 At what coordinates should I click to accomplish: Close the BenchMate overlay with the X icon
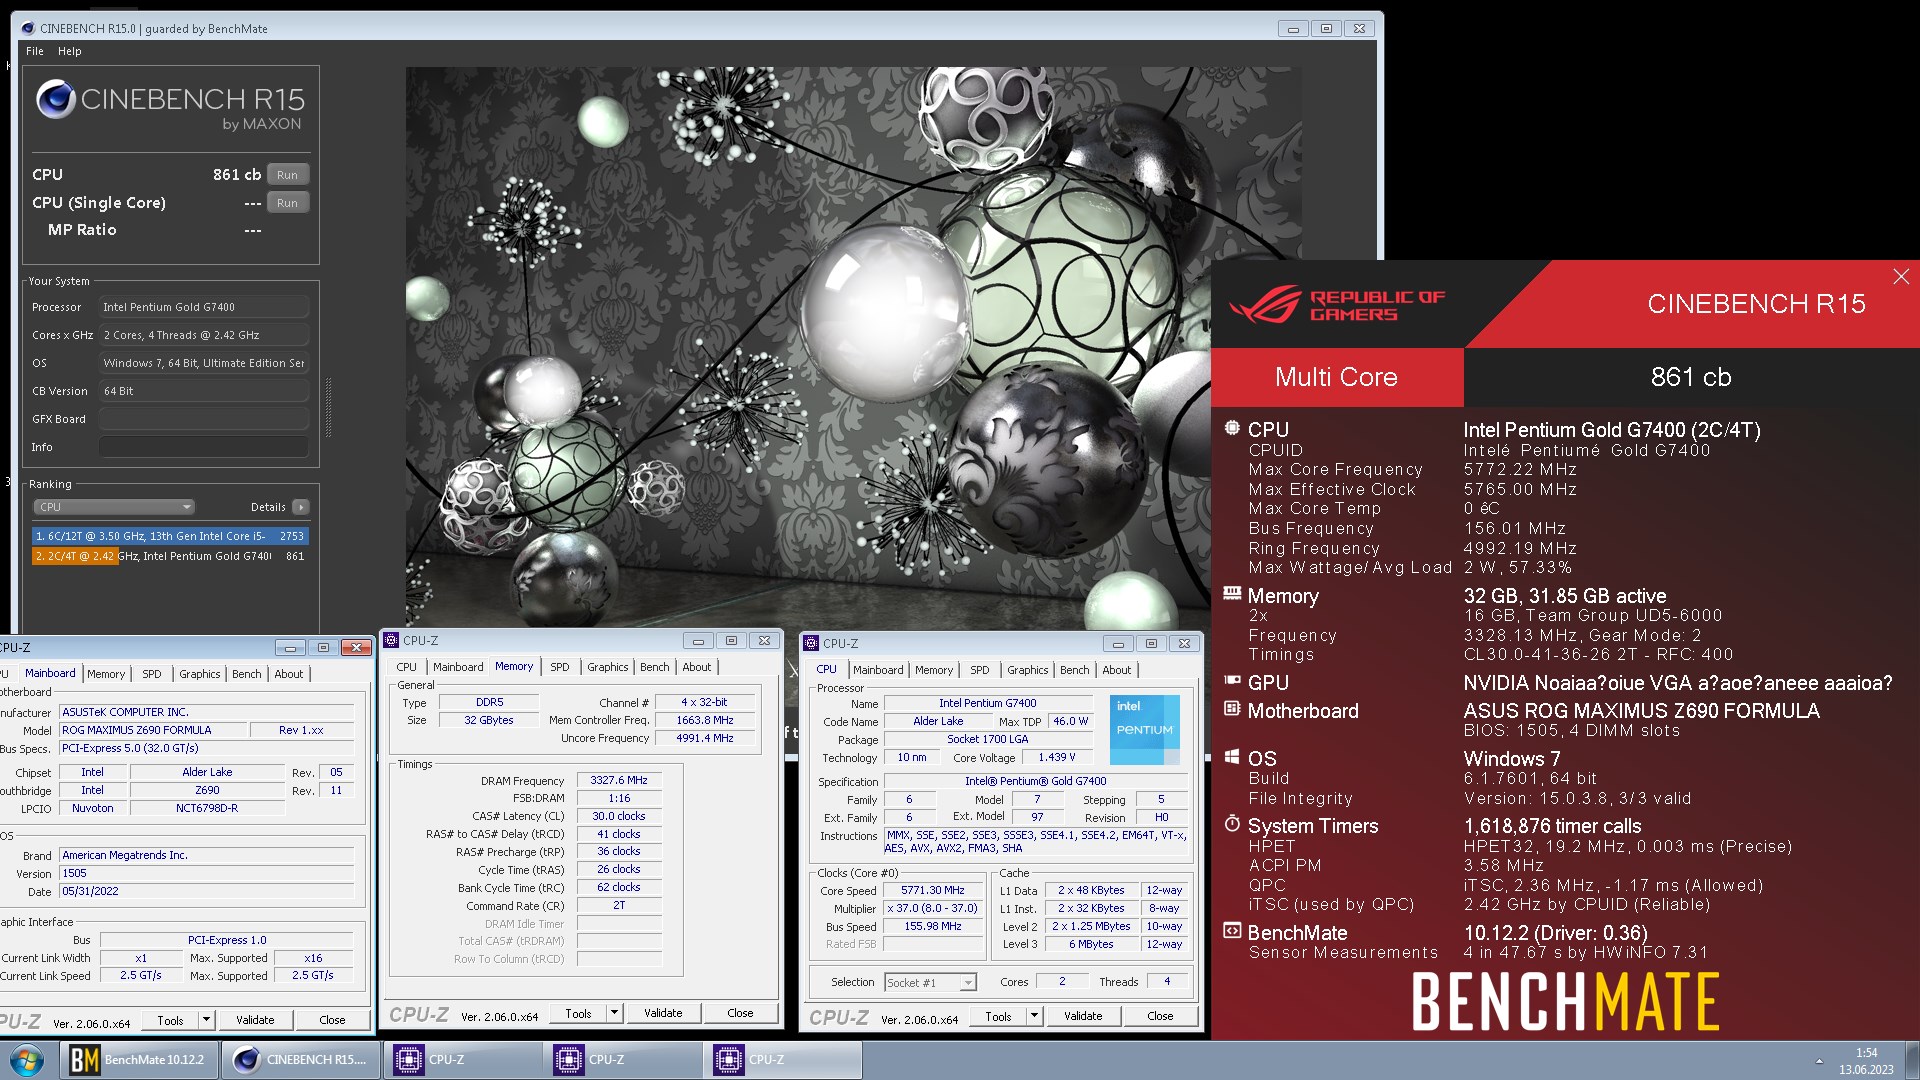click(1901, 277)
